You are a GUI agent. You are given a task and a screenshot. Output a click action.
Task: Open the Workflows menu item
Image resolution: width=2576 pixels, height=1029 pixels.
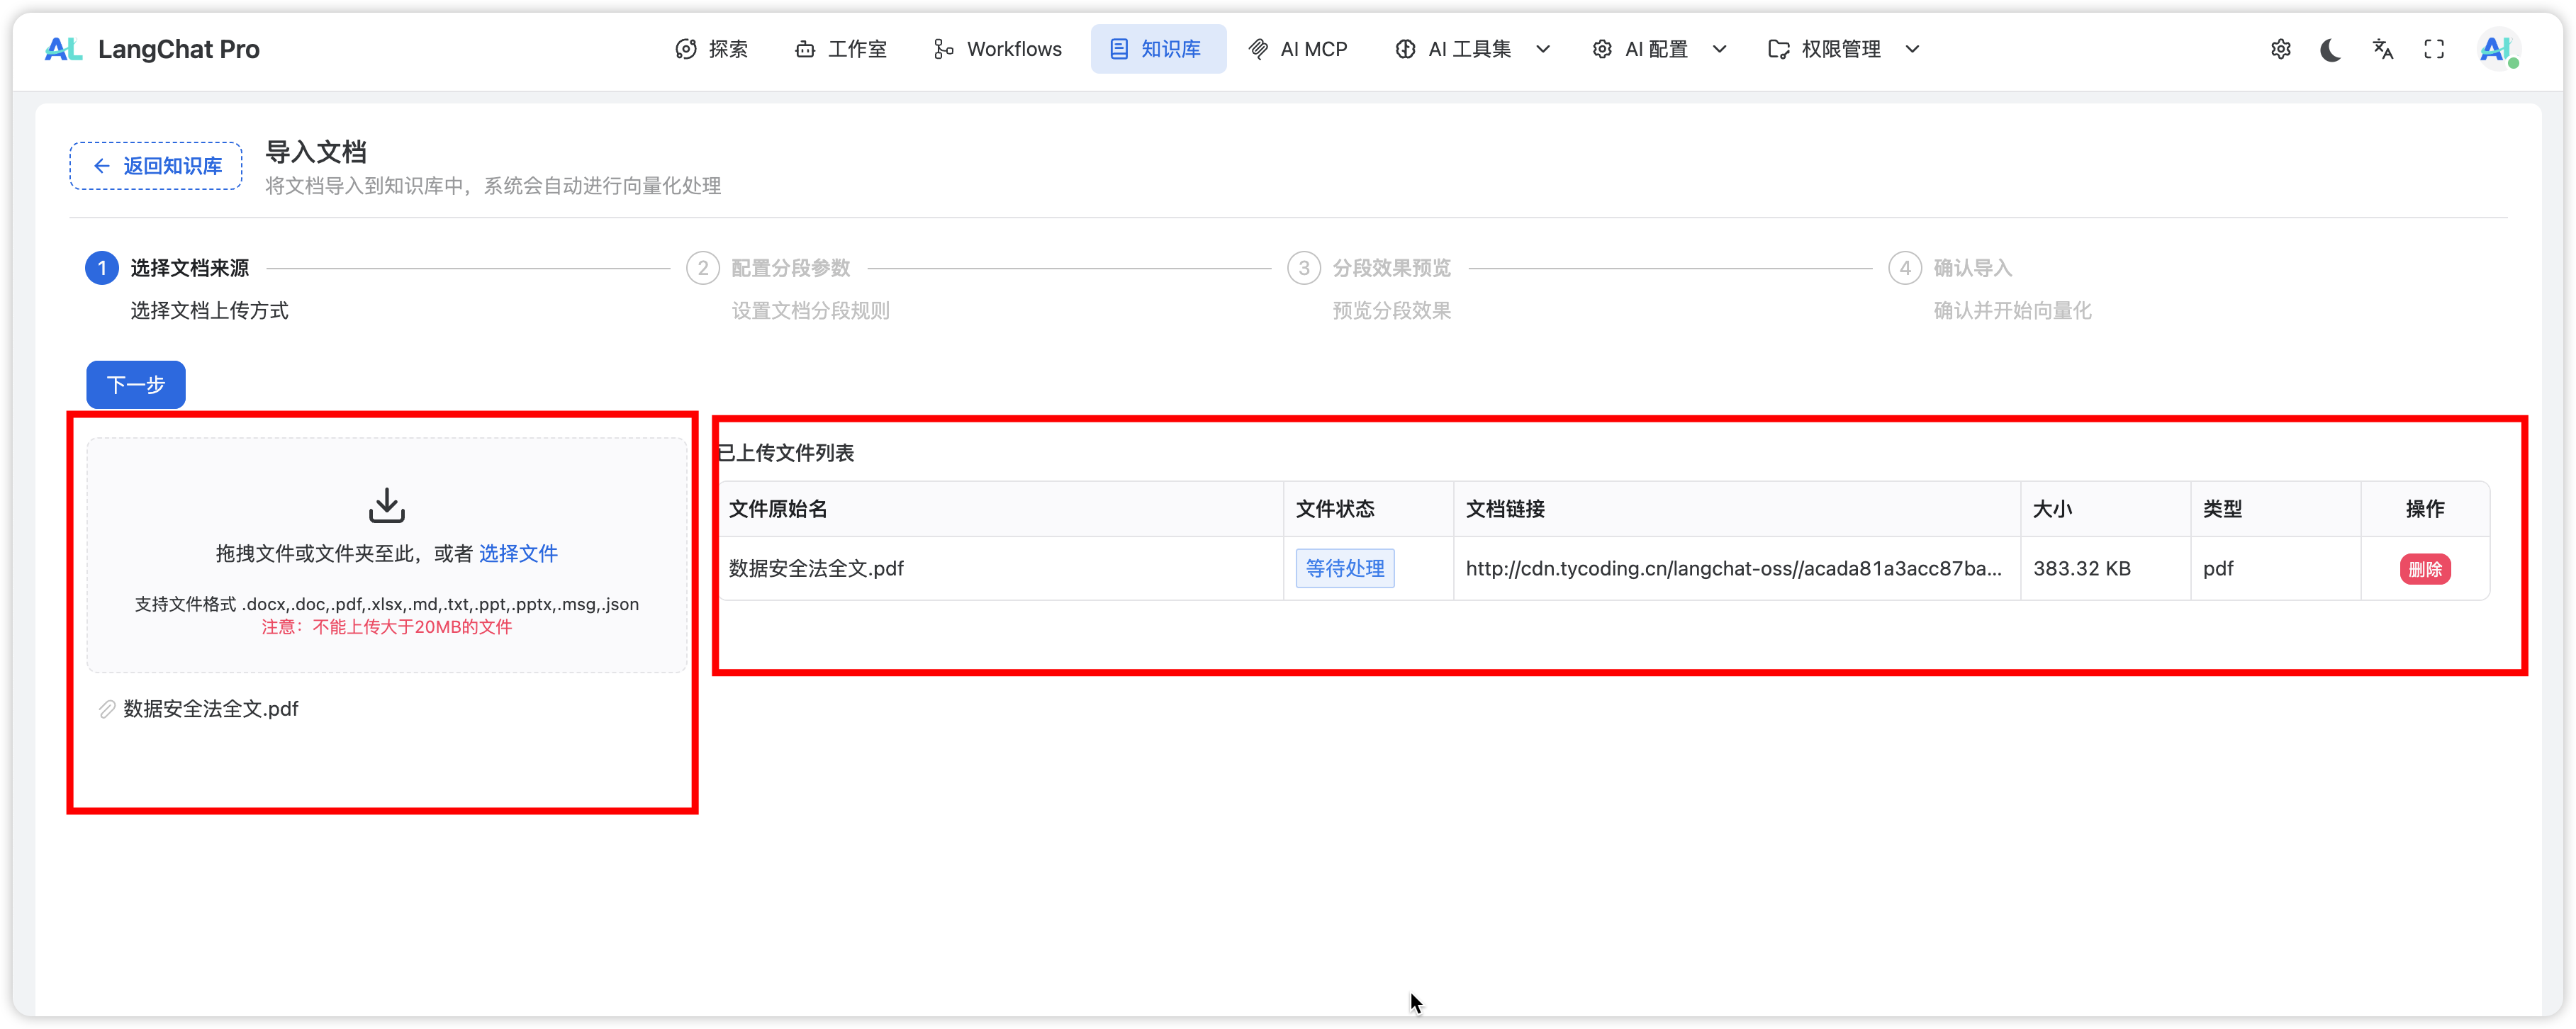tap(998, 49)
